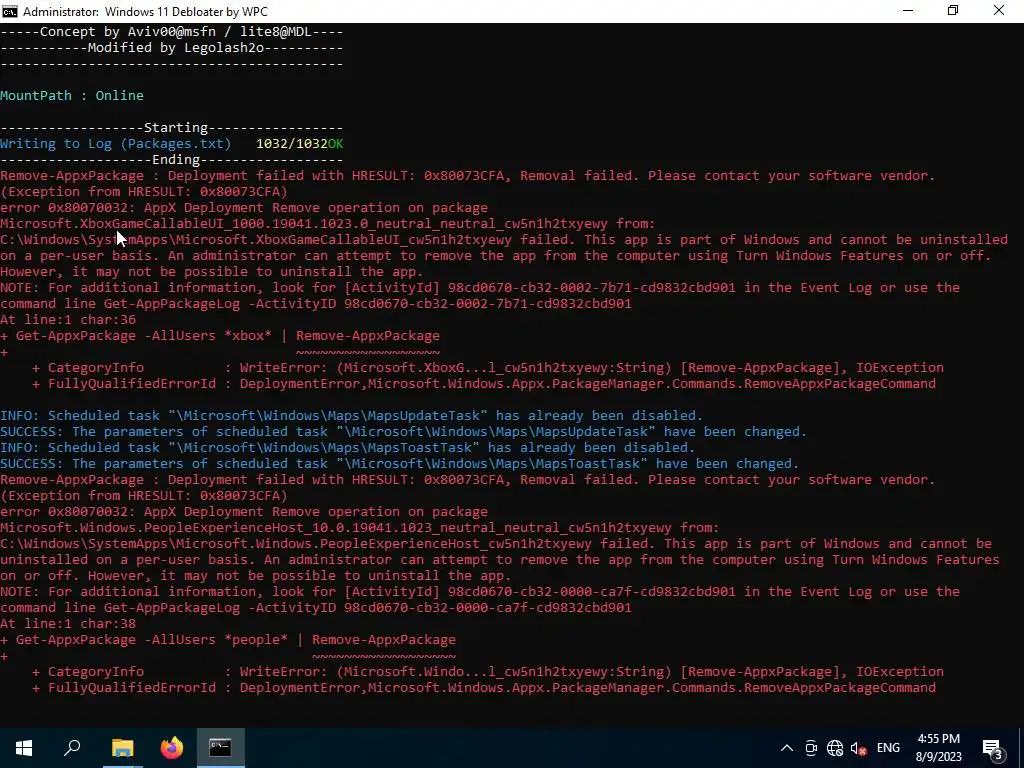Open the Meet Now tray icon
This screenshot has height=768, width=1024.
[x=811, y=748]
